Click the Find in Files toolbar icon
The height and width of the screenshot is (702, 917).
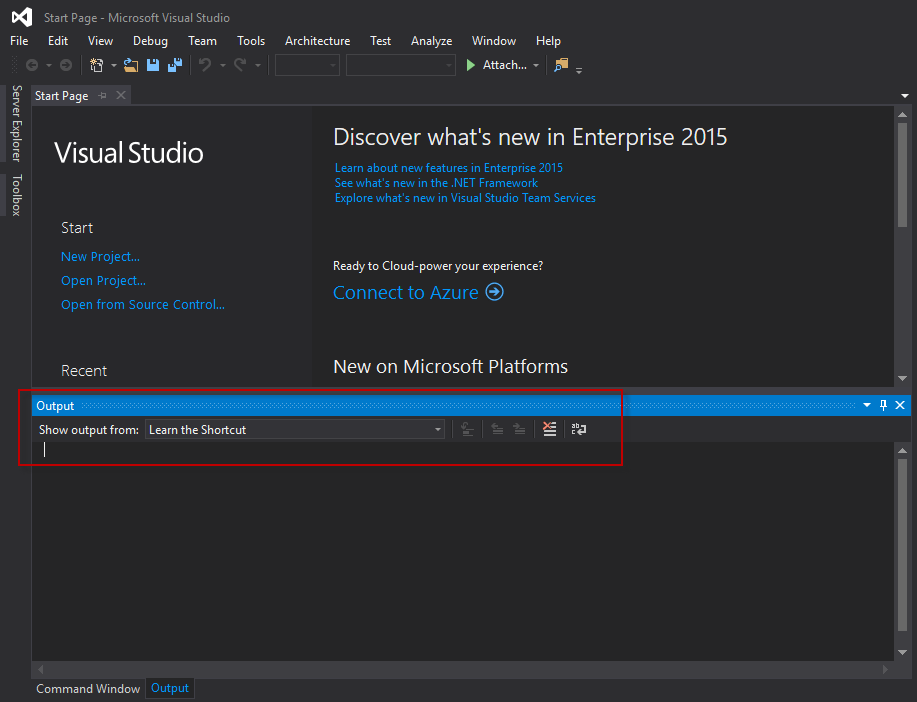coord(561,65)
